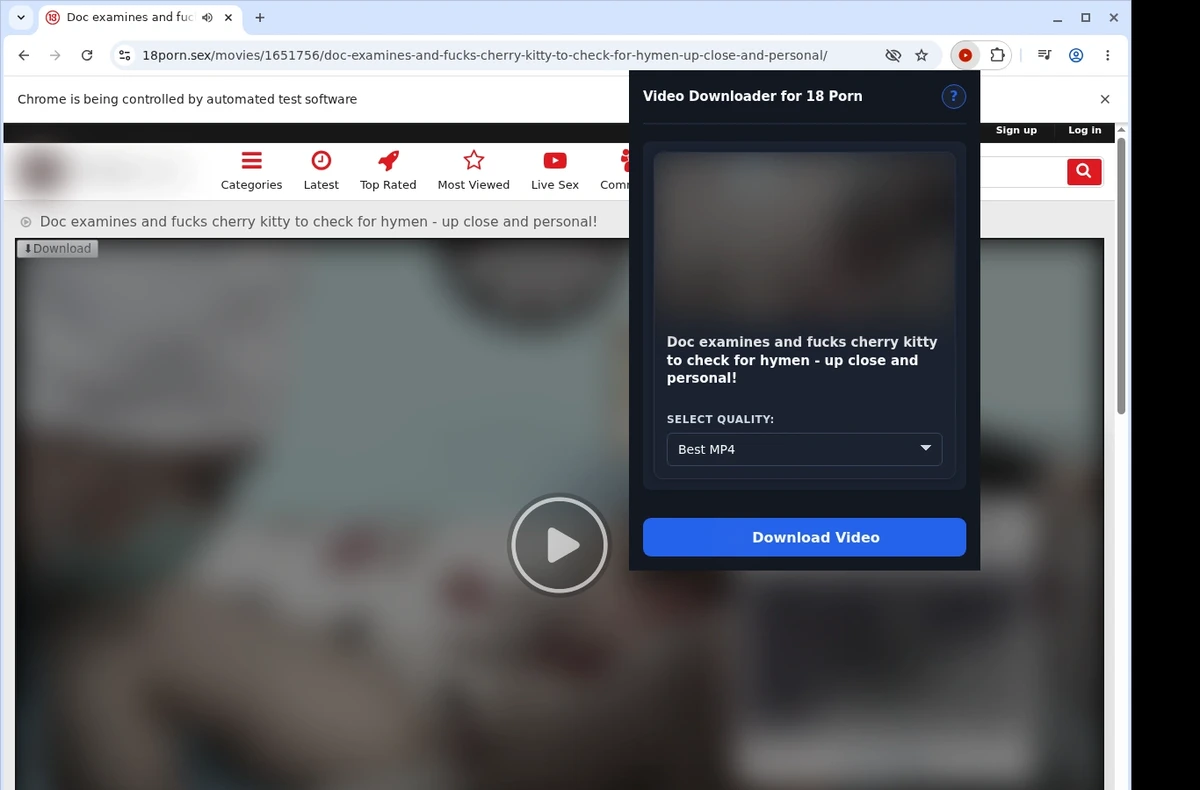Open the Chrome three-dot menu

(1107, 56)
